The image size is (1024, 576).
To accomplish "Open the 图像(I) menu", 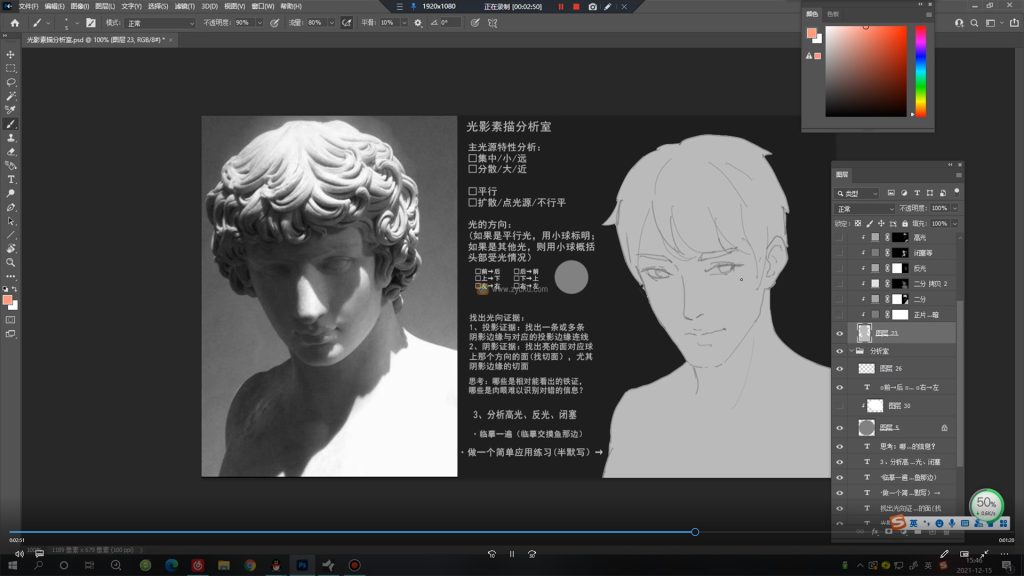I will click(x=79, y=6).
